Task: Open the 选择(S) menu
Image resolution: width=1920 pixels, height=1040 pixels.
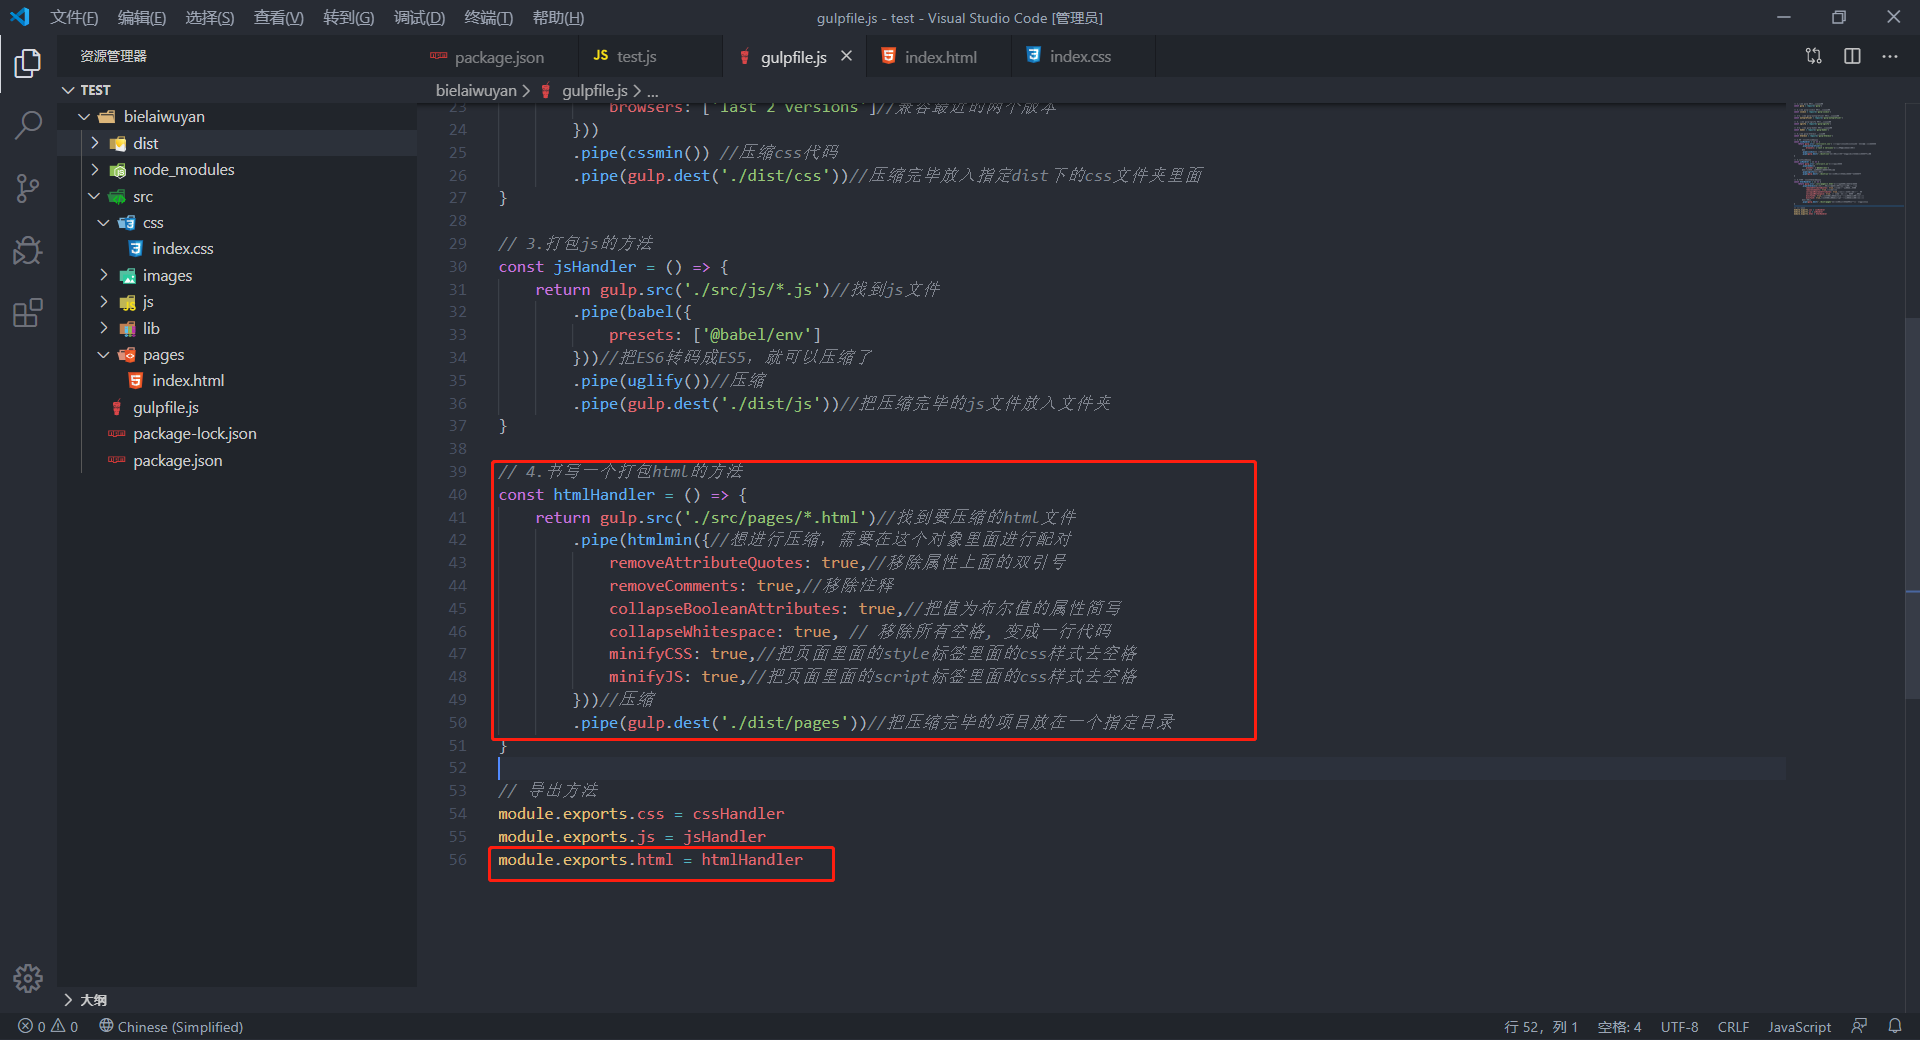Action: 209,17
